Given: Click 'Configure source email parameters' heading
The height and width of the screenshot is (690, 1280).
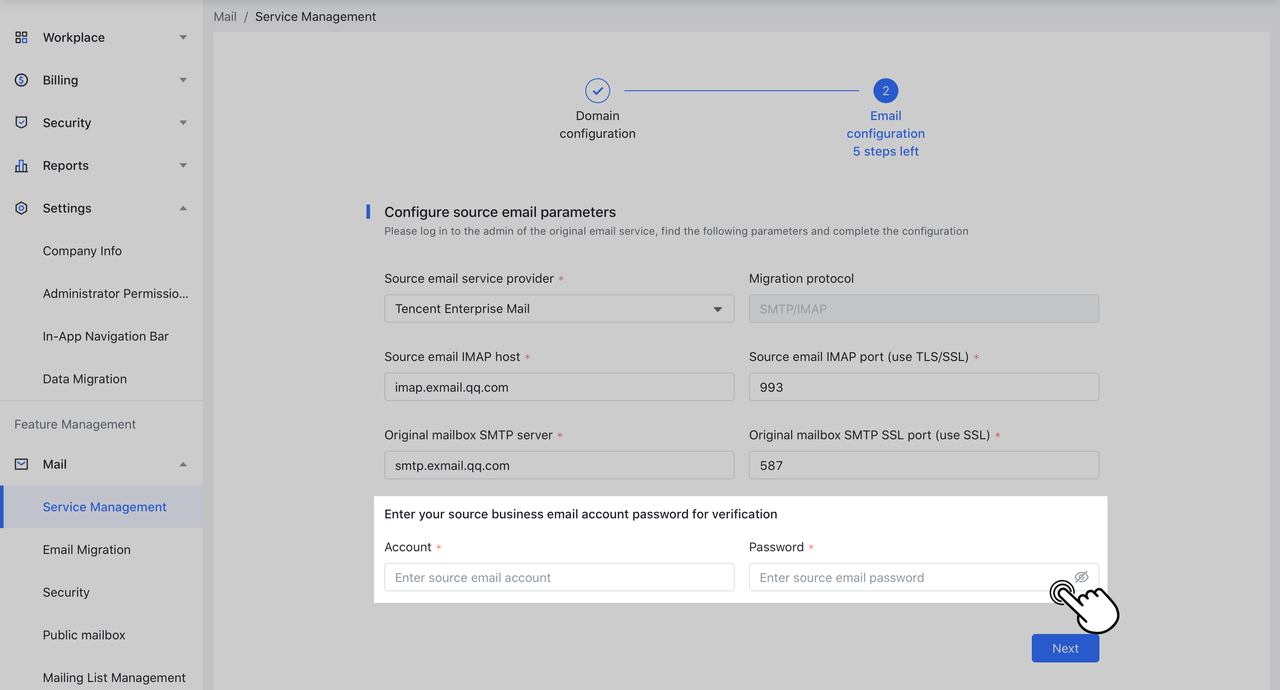Looking at the screenshot, I should click(500, 212).
